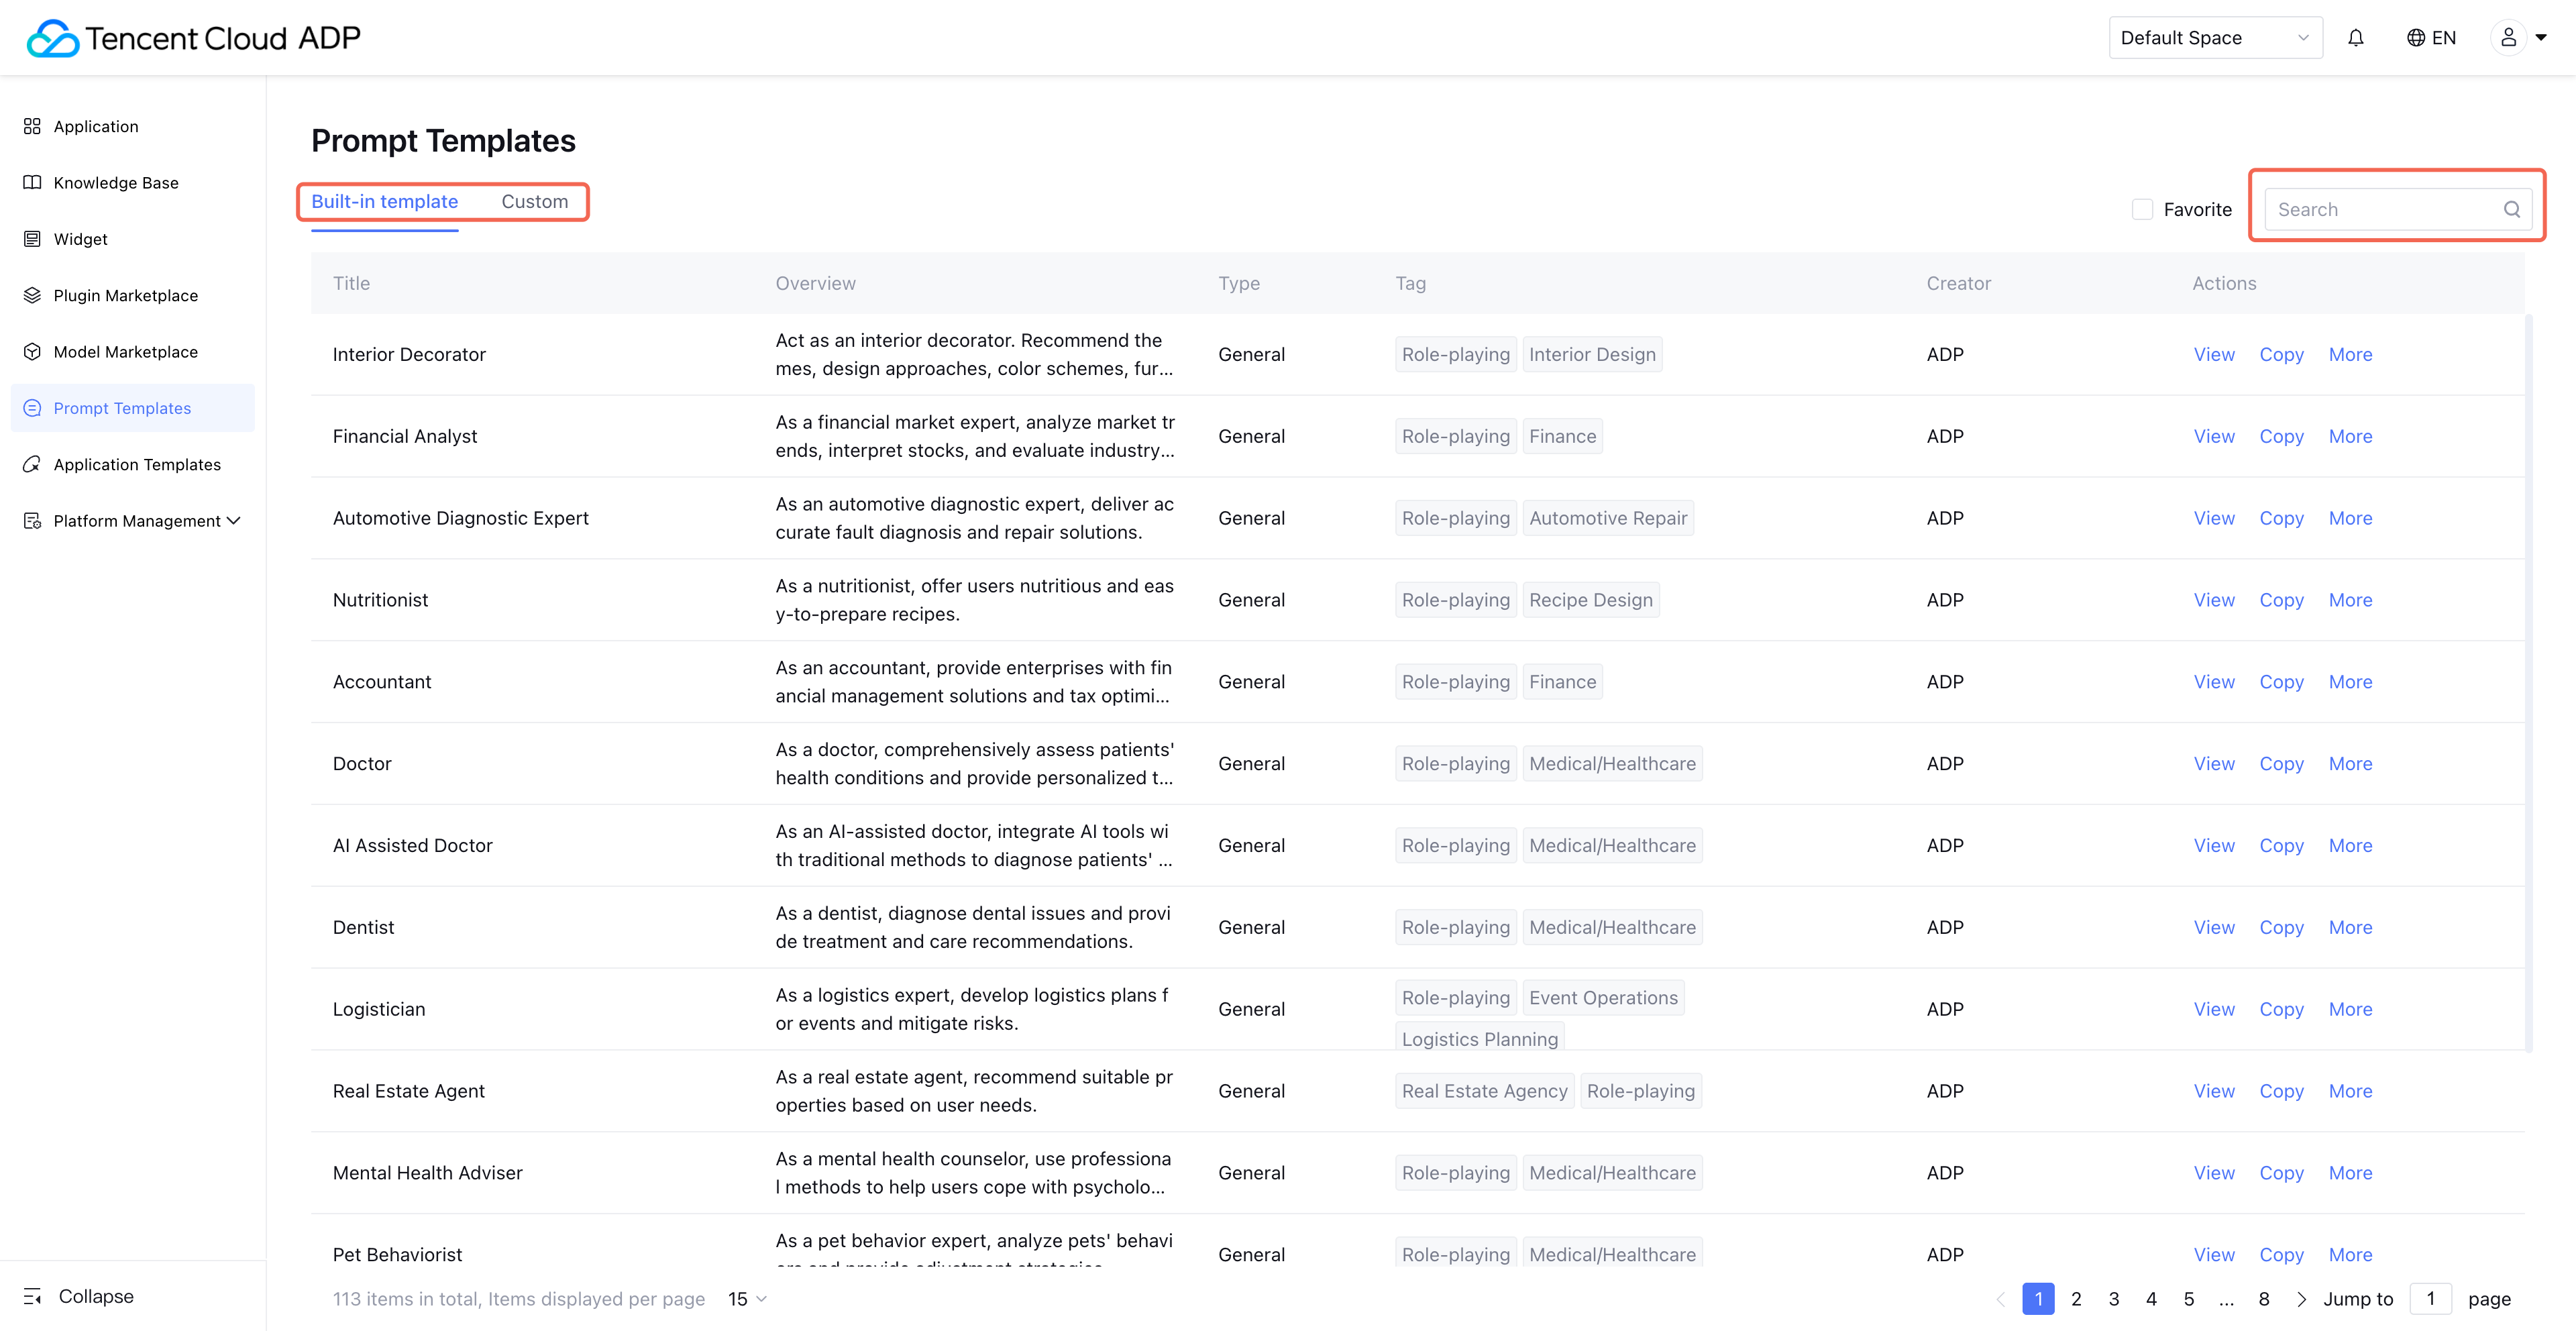This screenshot has width=2576, height=1331.
Task: Click the Plugin Marketplace layers icon
Action: 32,295
